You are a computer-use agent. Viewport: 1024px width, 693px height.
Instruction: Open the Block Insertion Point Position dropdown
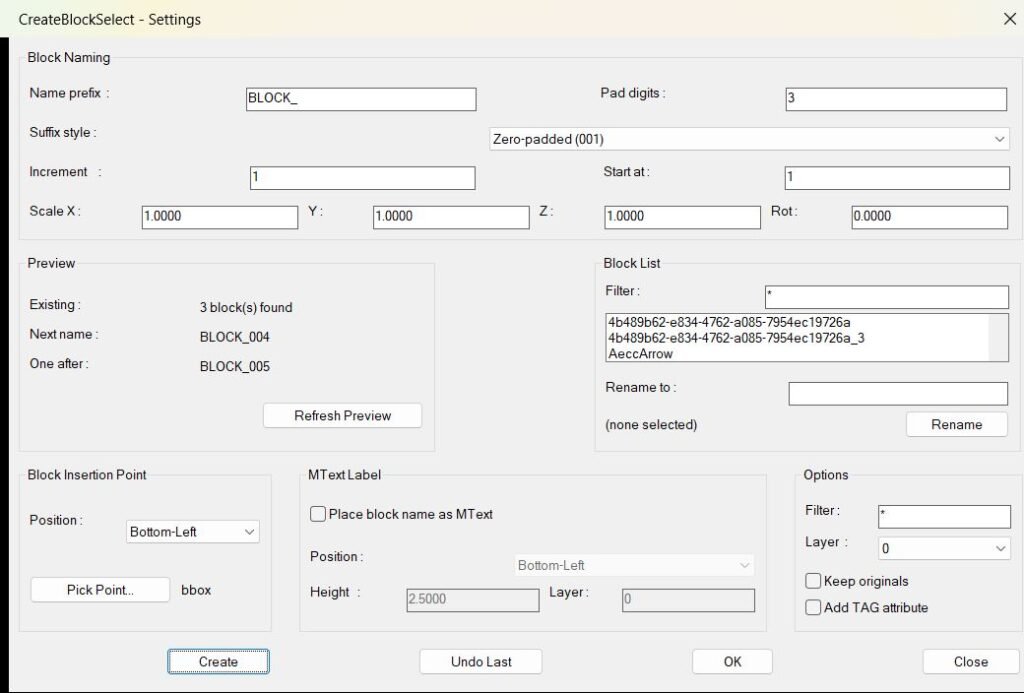pyautogui.click(x=192, y=532)
